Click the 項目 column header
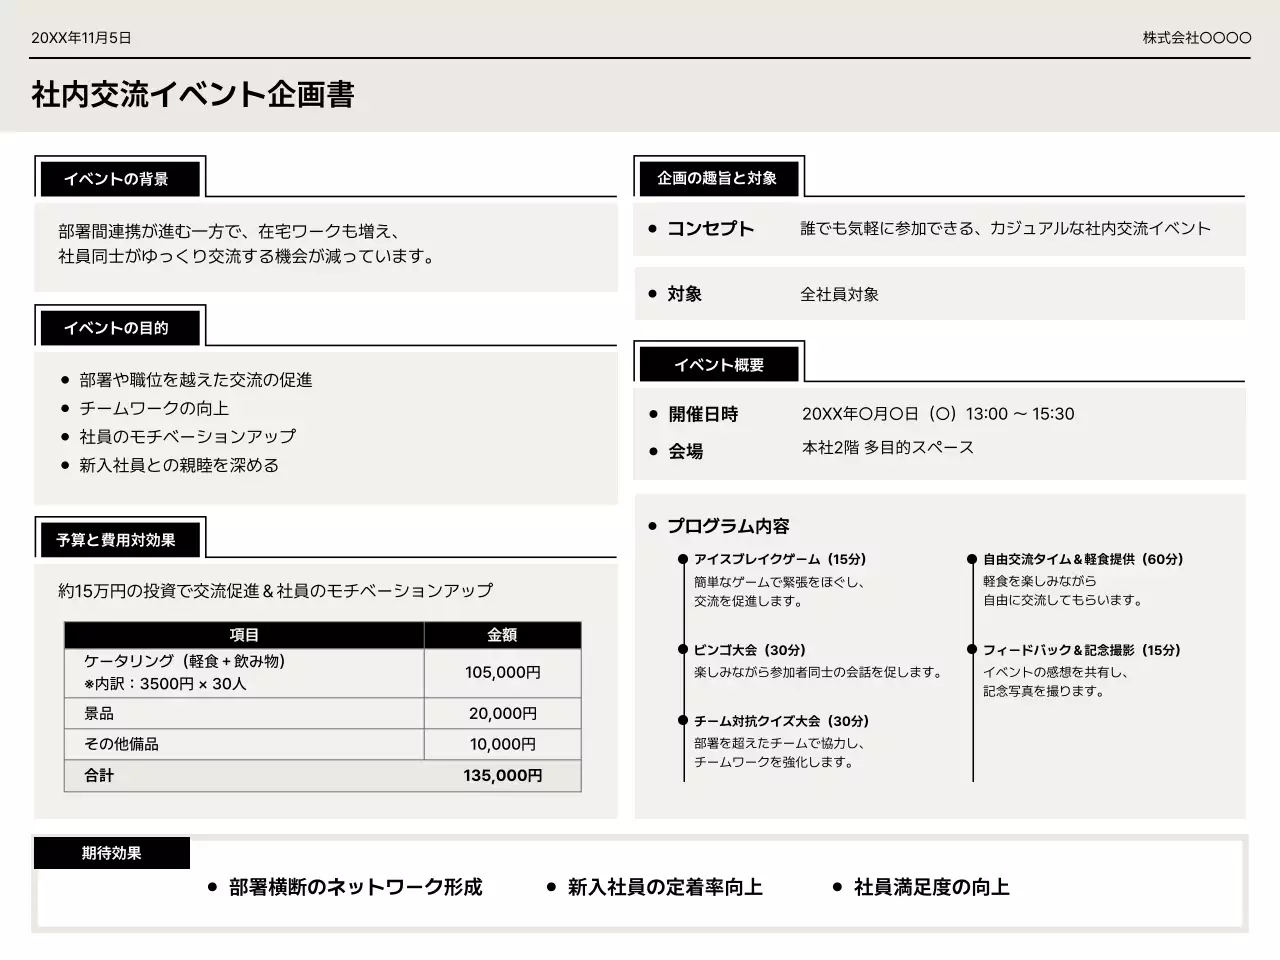Viewport: 1280px width, 960px height. click(243, 634)
